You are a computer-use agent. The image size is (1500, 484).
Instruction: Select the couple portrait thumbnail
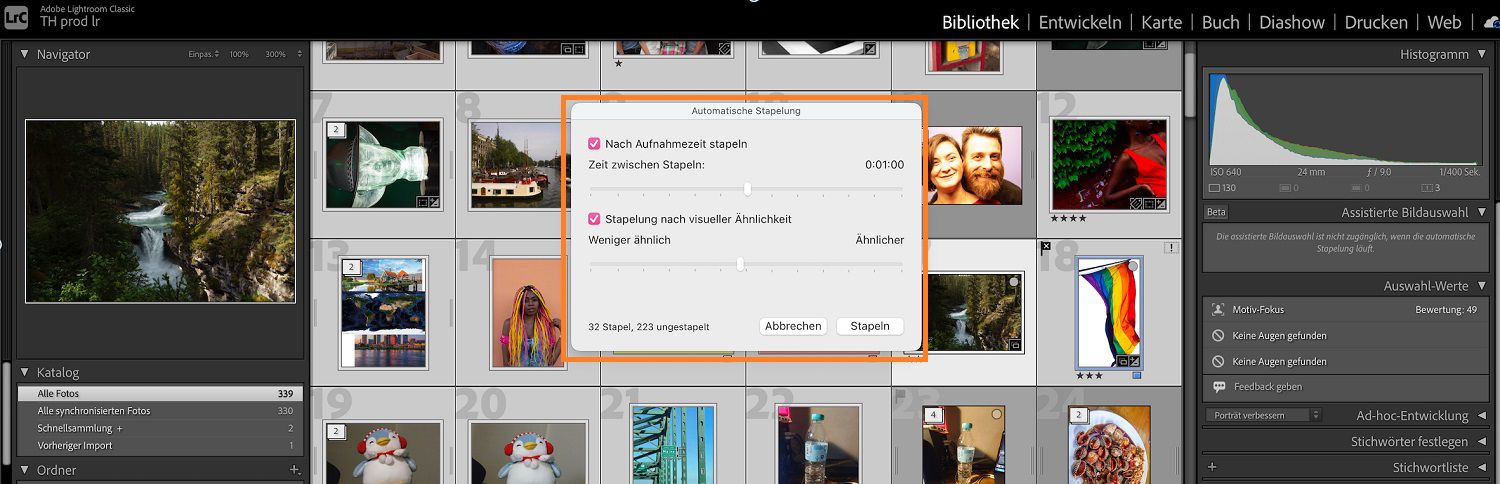click(974, 166)
